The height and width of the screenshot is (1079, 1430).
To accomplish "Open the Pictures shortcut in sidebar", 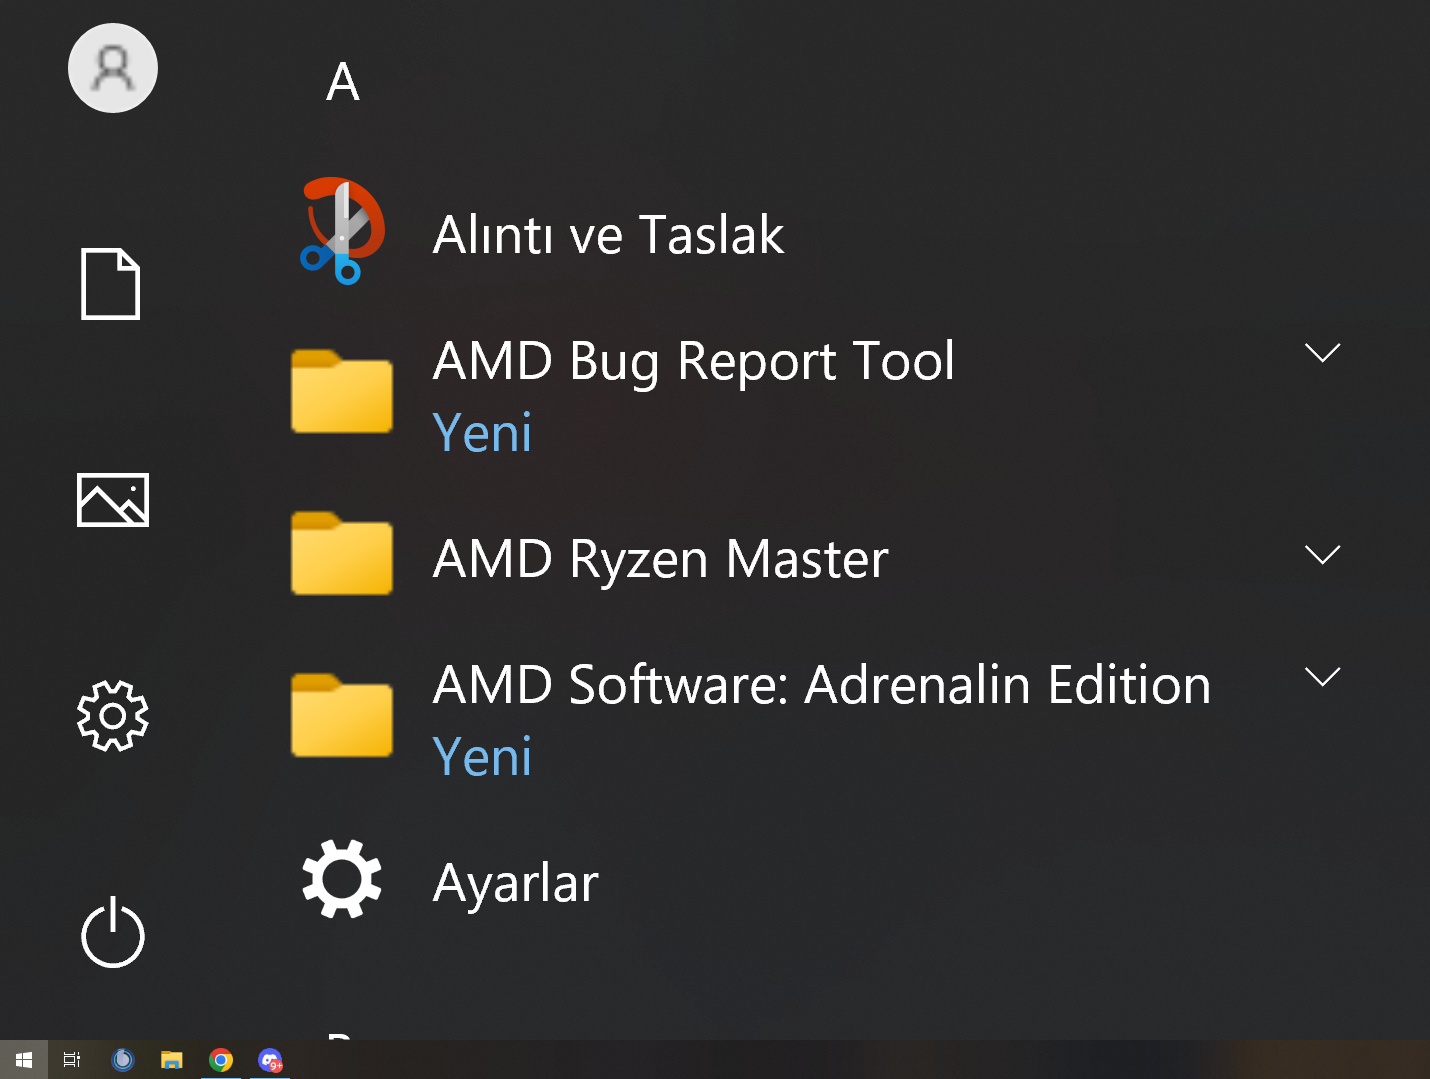I will pos(112,500).
